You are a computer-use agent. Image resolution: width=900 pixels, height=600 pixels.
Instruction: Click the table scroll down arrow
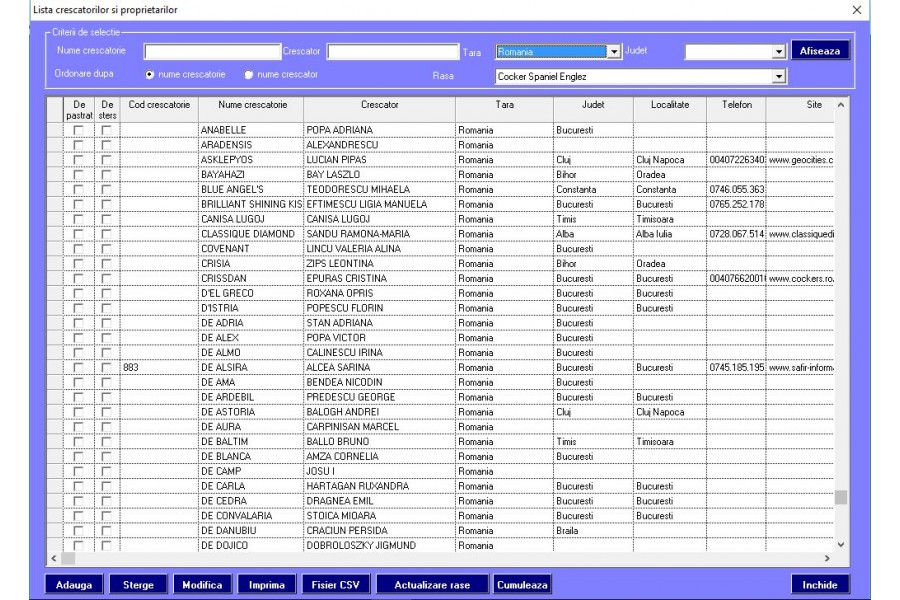[x=841, y=545]
